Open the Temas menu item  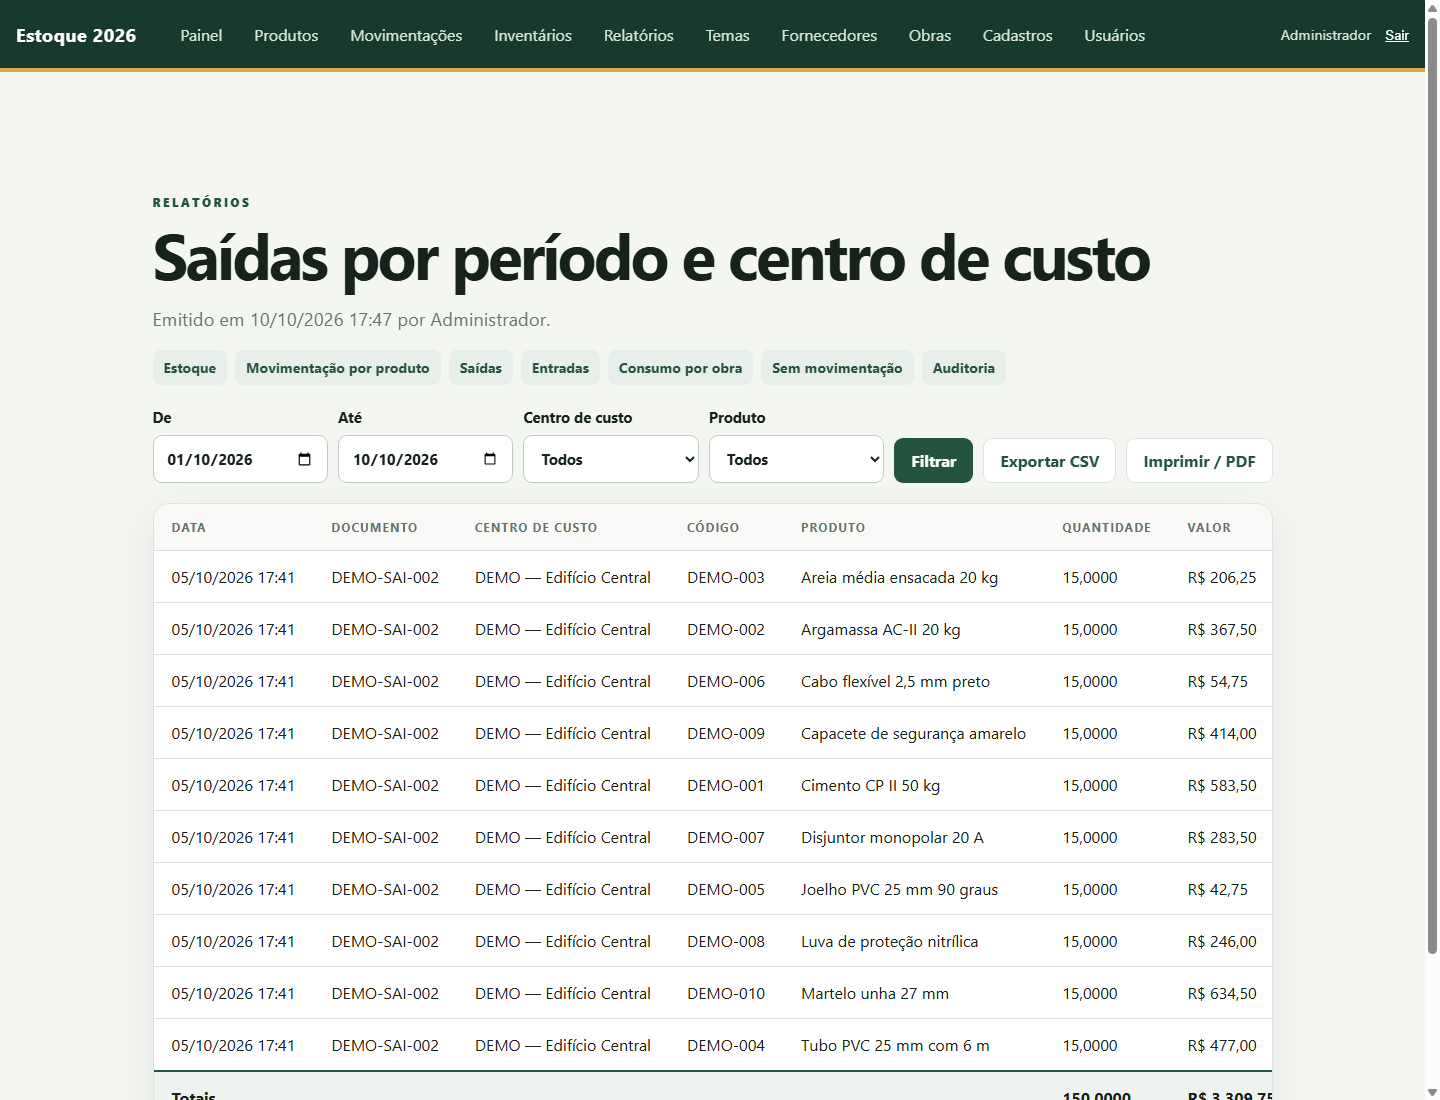(x=728, y=35)
